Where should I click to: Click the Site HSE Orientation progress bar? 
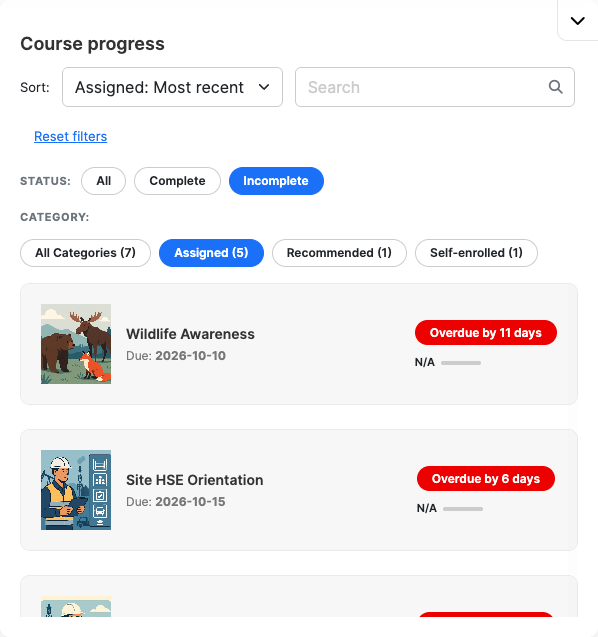click(463, 509)
